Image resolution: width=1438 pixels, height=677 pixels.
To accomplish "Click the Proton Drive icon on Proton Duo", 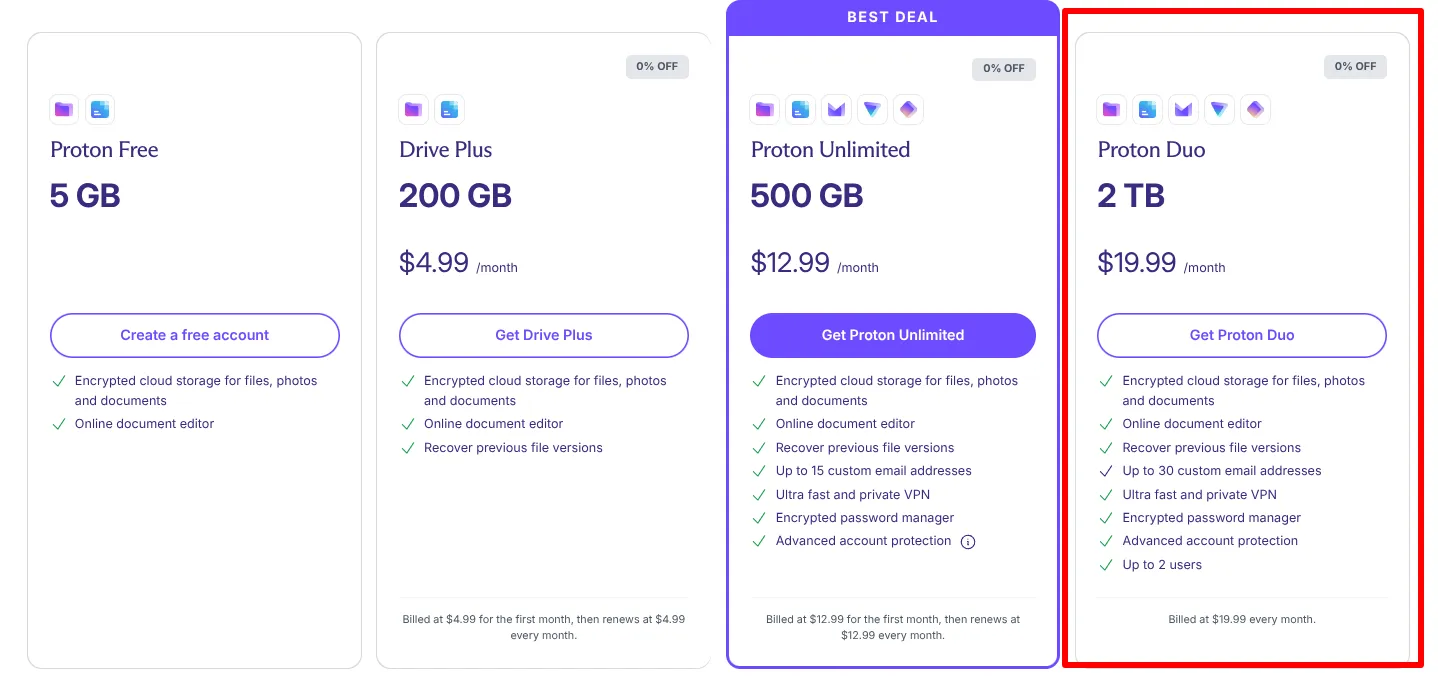I will pos(1111,109).
